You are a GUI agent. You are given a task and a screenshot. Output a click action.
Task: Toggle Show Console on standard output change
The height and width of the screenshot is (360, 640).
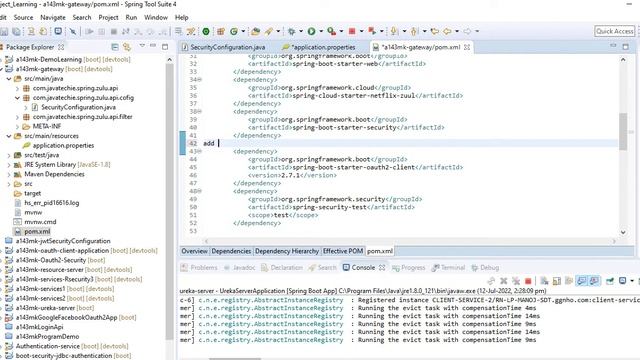tap(581, 281)
